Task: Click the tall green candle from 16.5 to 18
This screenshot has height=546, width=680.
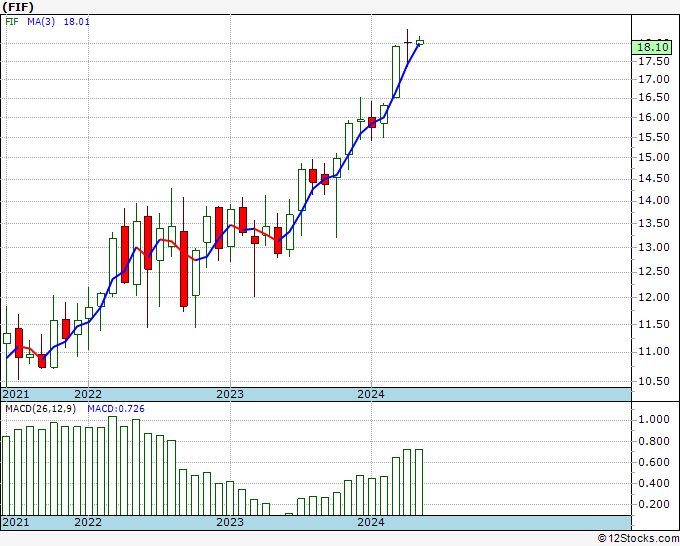Action: click(396, 72)
